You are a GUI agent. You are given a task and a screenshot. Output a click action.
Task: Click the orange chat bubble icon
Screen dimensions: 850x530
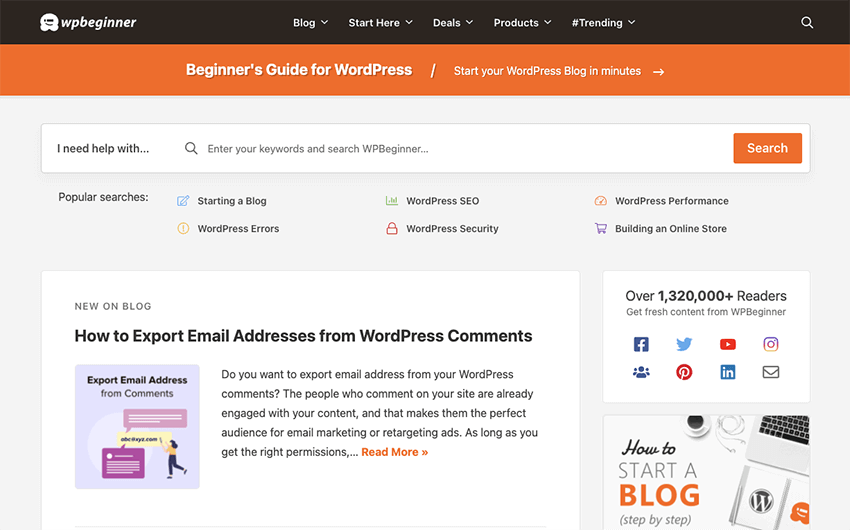800,512
